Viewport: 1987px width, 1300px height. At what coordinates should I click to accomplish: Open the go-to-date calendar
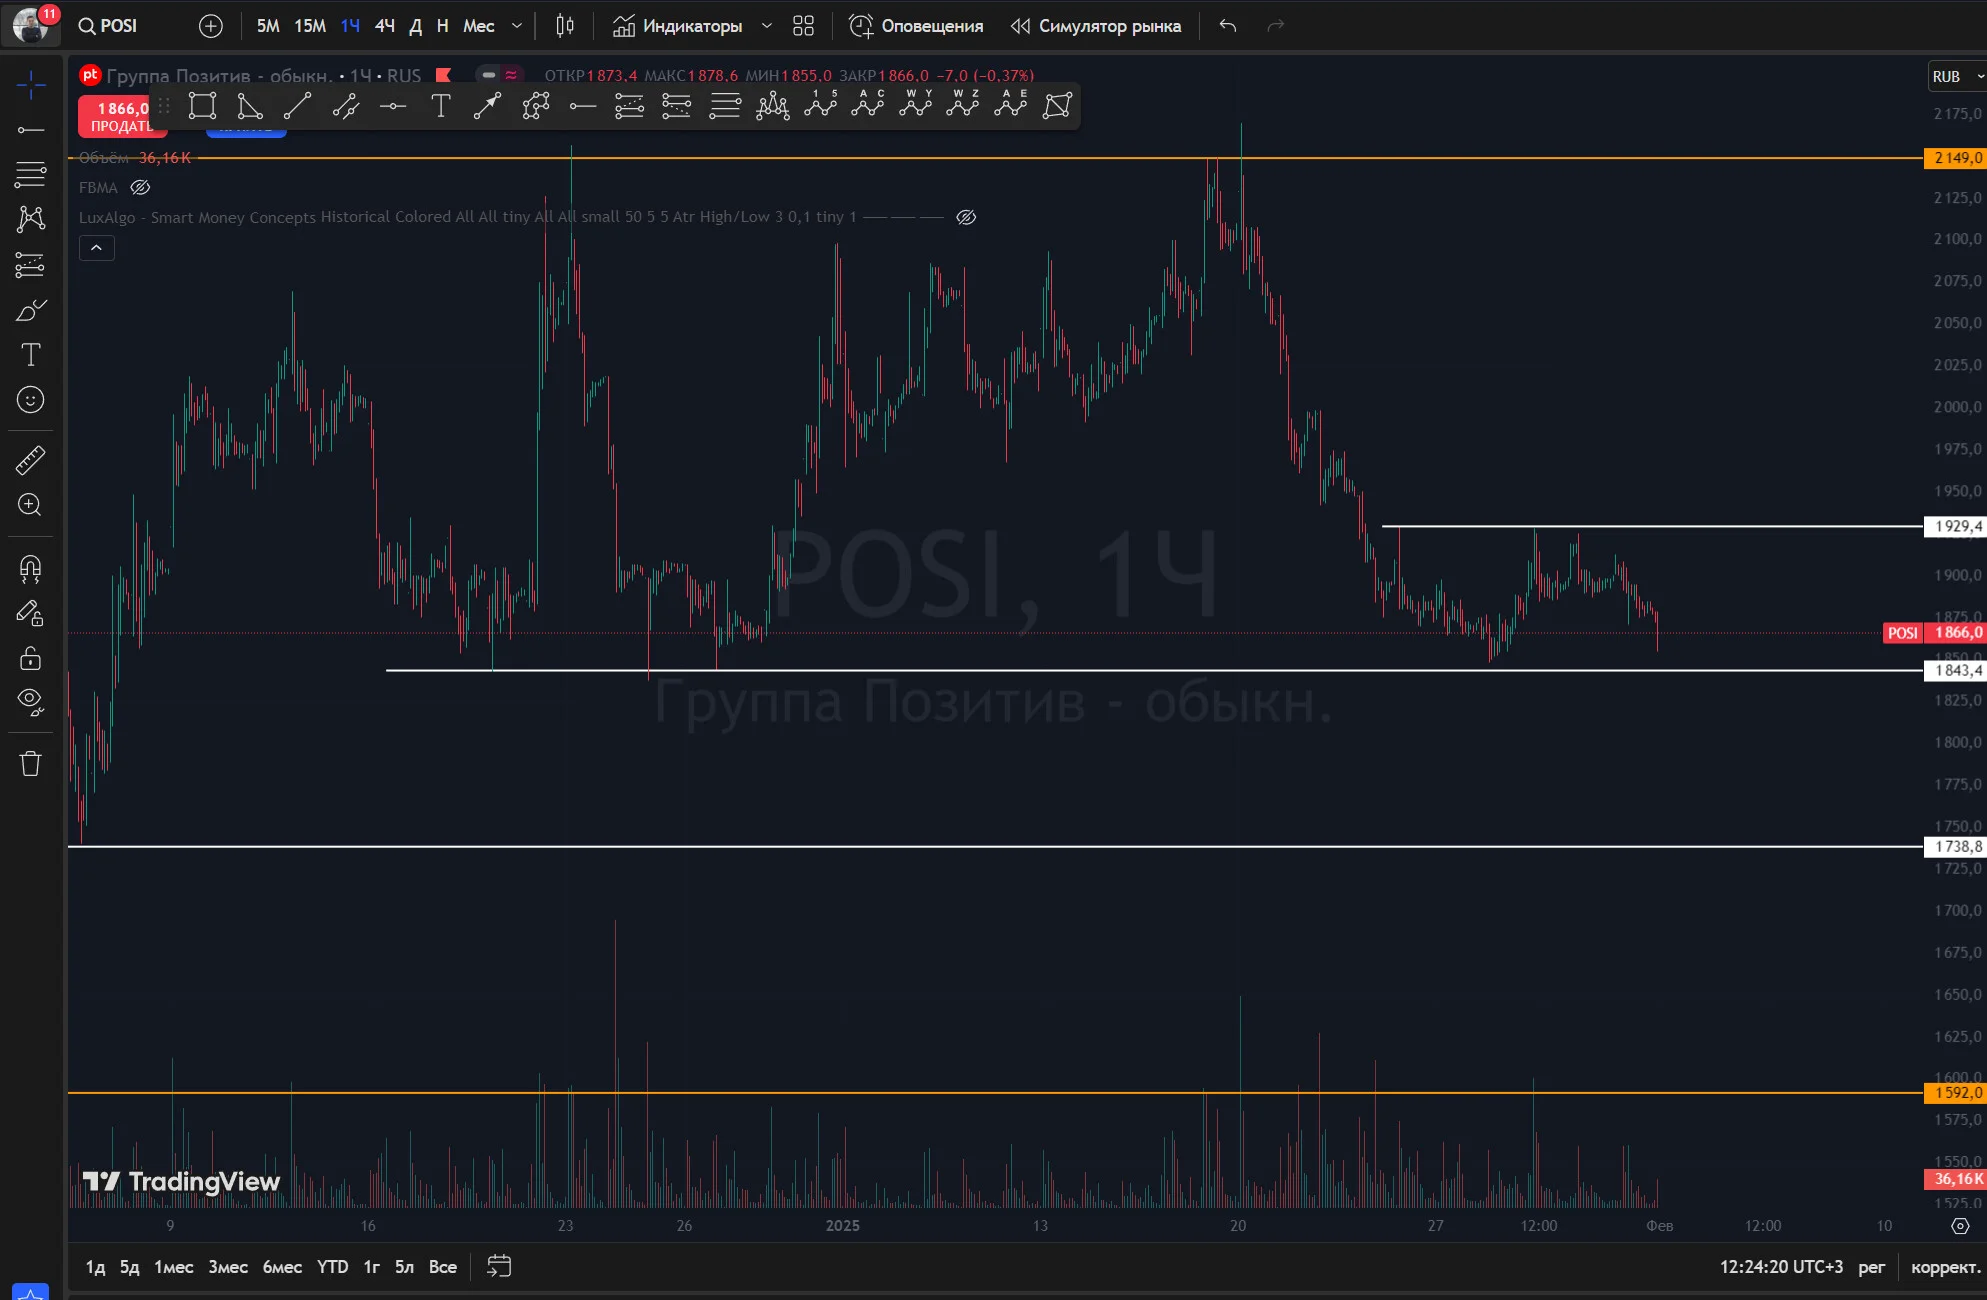(x=498, y=1267)
